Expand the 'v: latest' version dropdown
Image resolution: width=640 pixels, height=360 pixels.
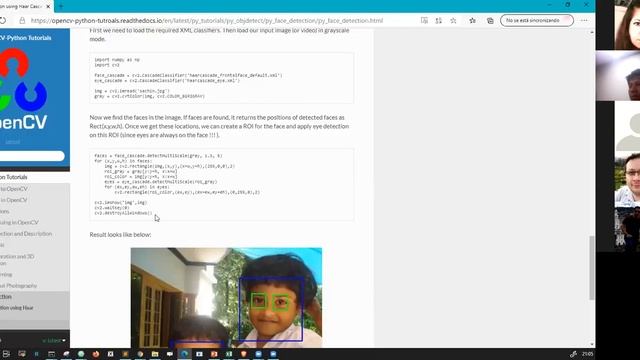point(54,340)
